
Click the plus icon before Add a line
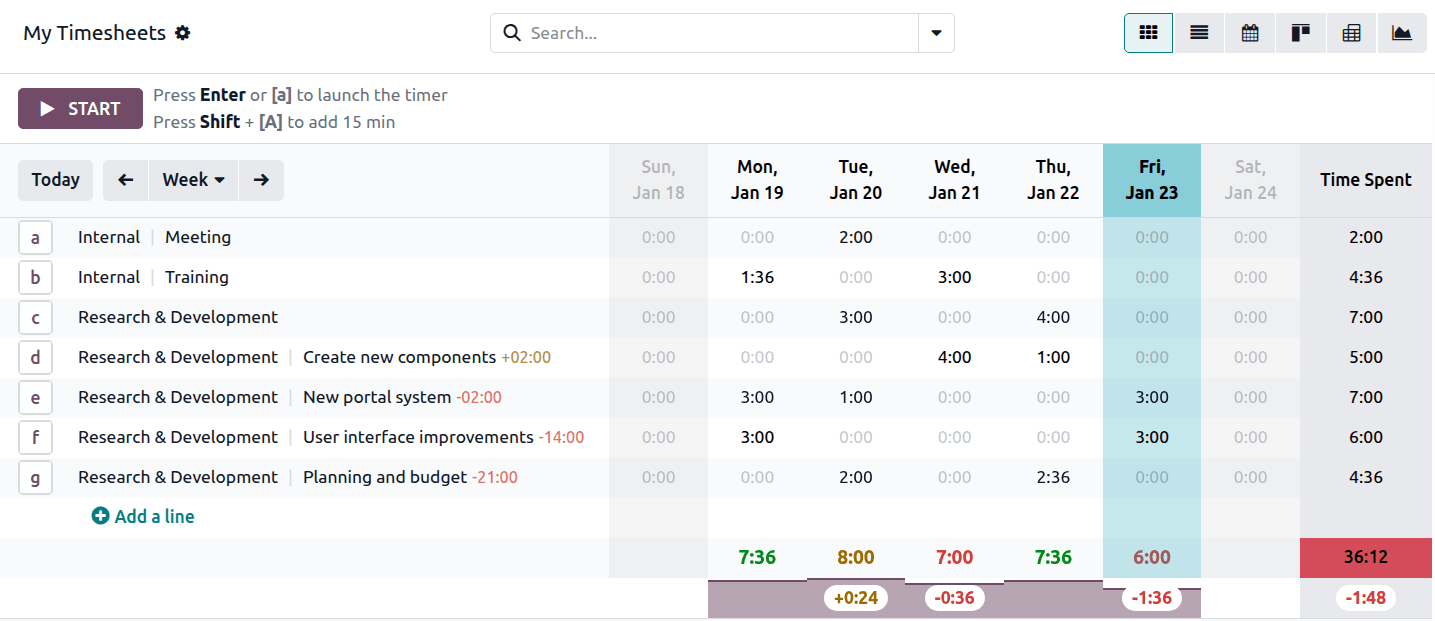(x=100, y=515)
